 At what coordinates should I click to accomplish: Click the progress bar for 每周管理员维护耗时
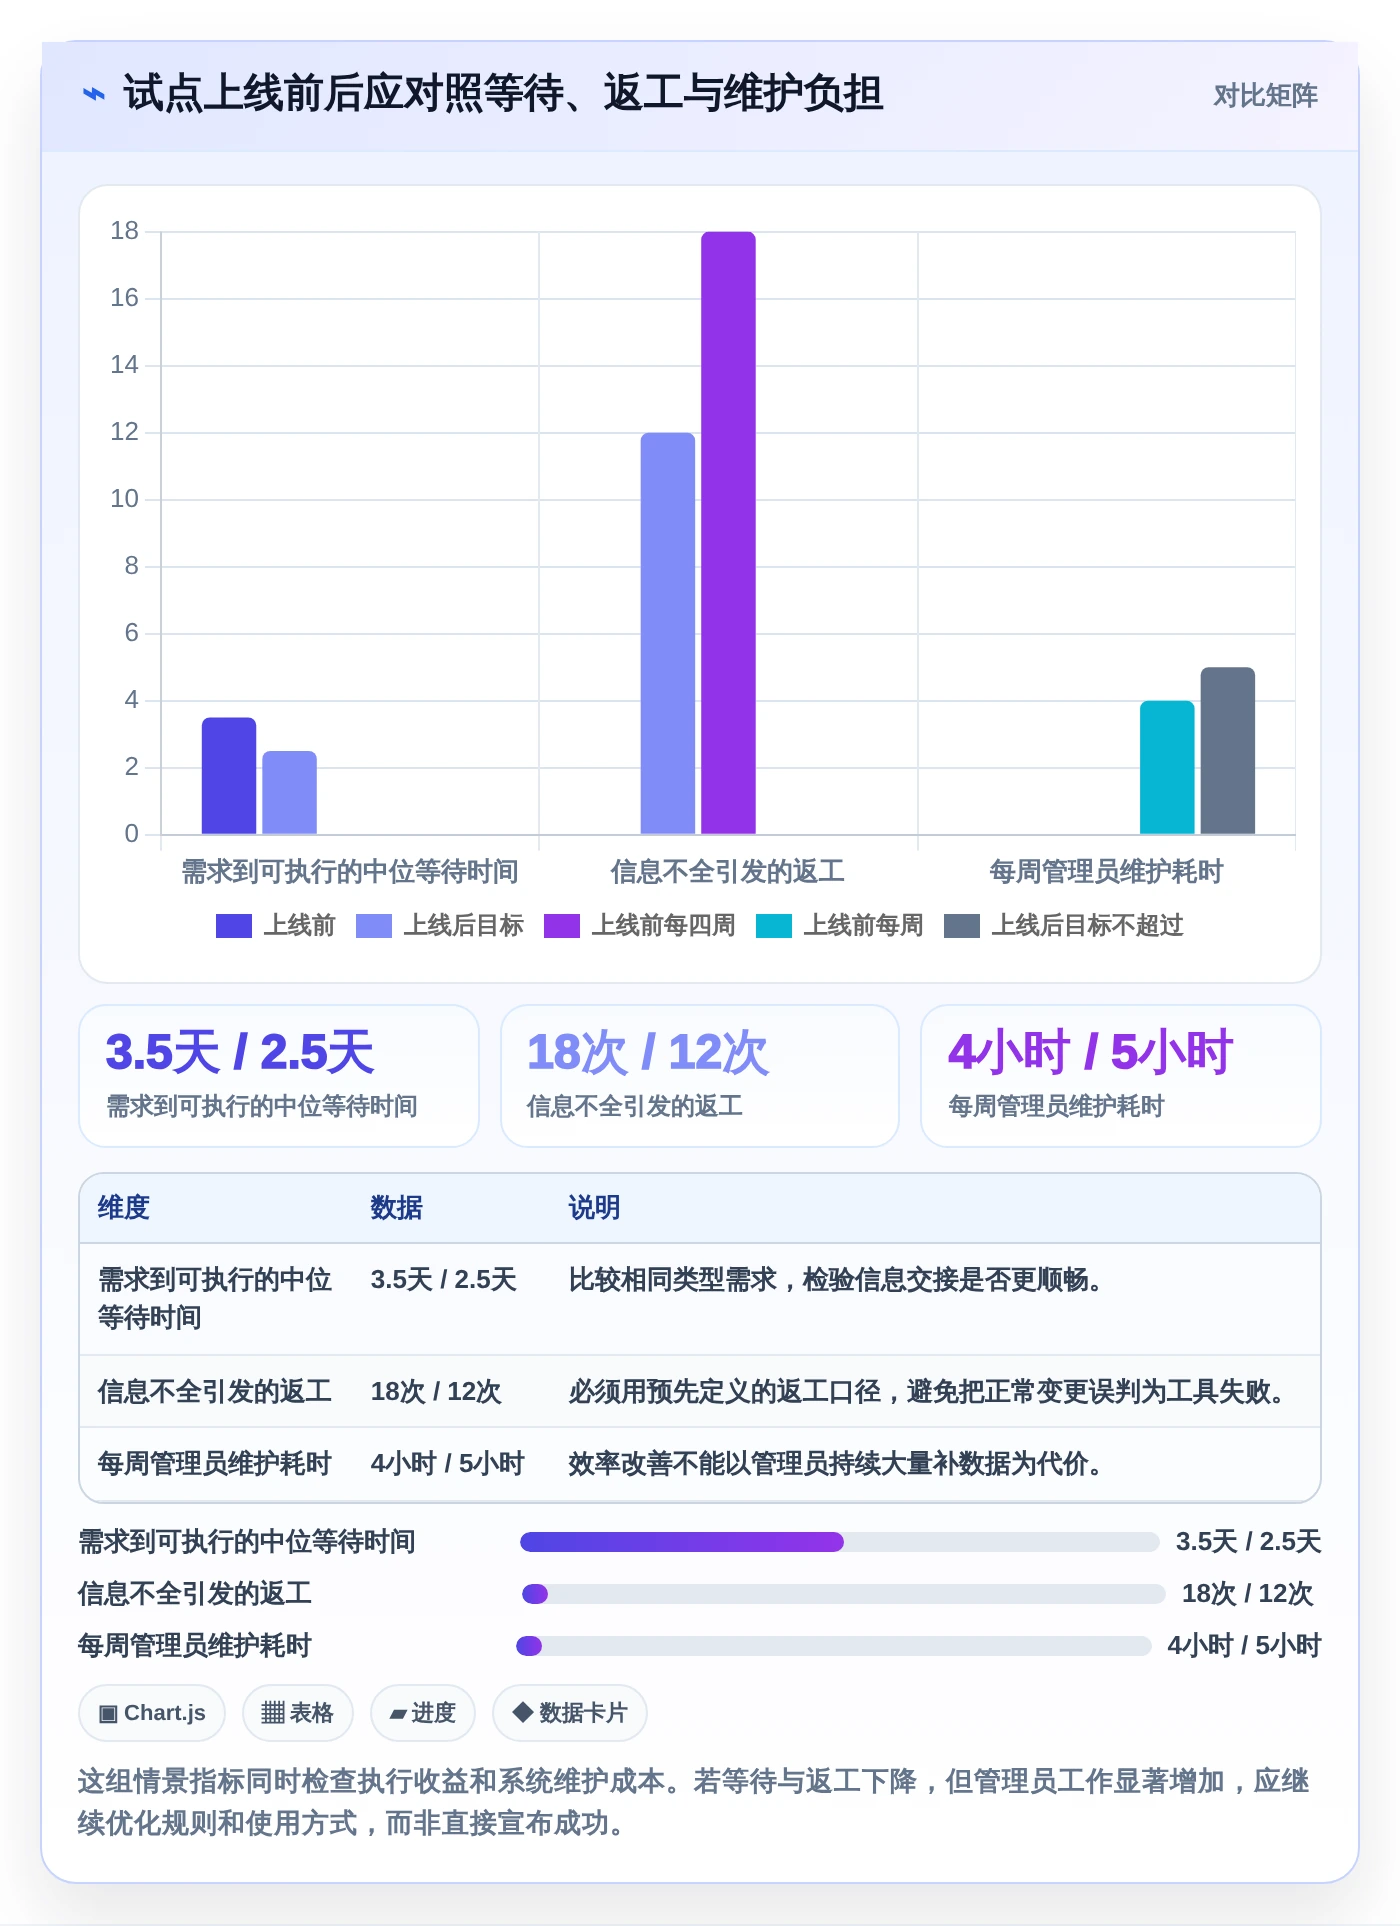tap(834, 1646)
